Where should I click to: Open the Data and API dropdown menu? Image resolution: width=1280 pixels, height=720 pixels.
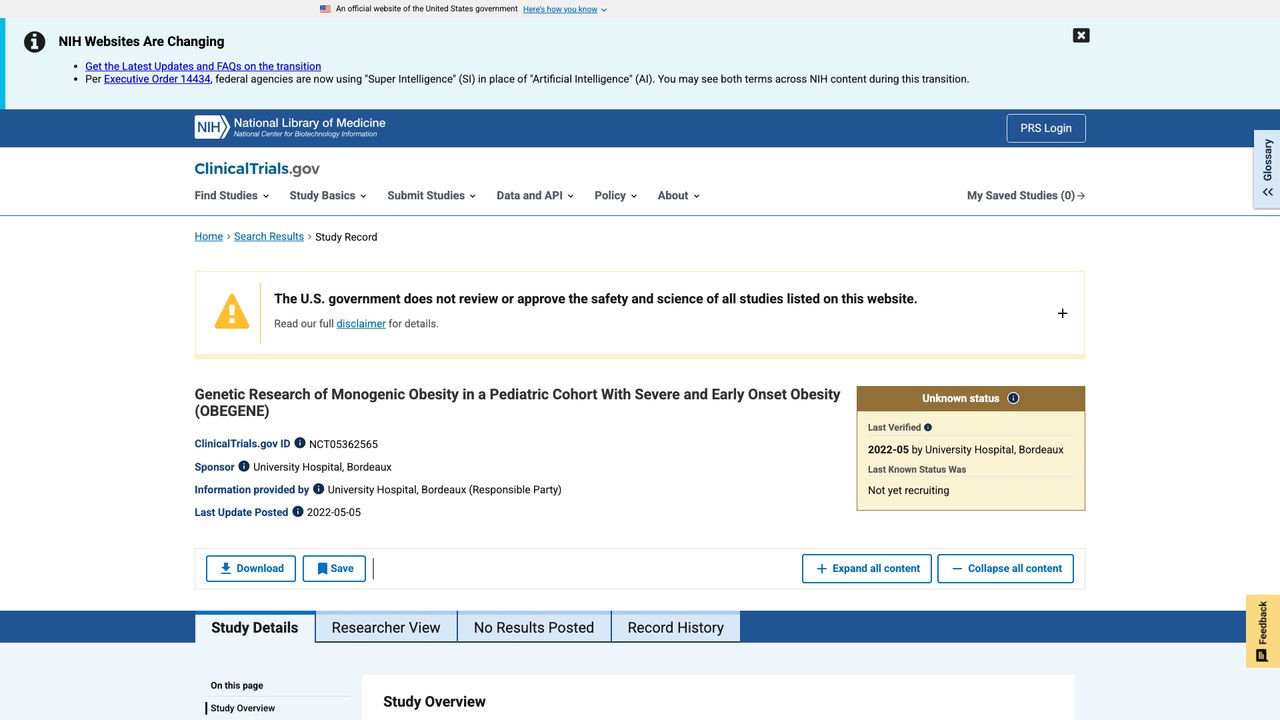(x=535, y=195)
